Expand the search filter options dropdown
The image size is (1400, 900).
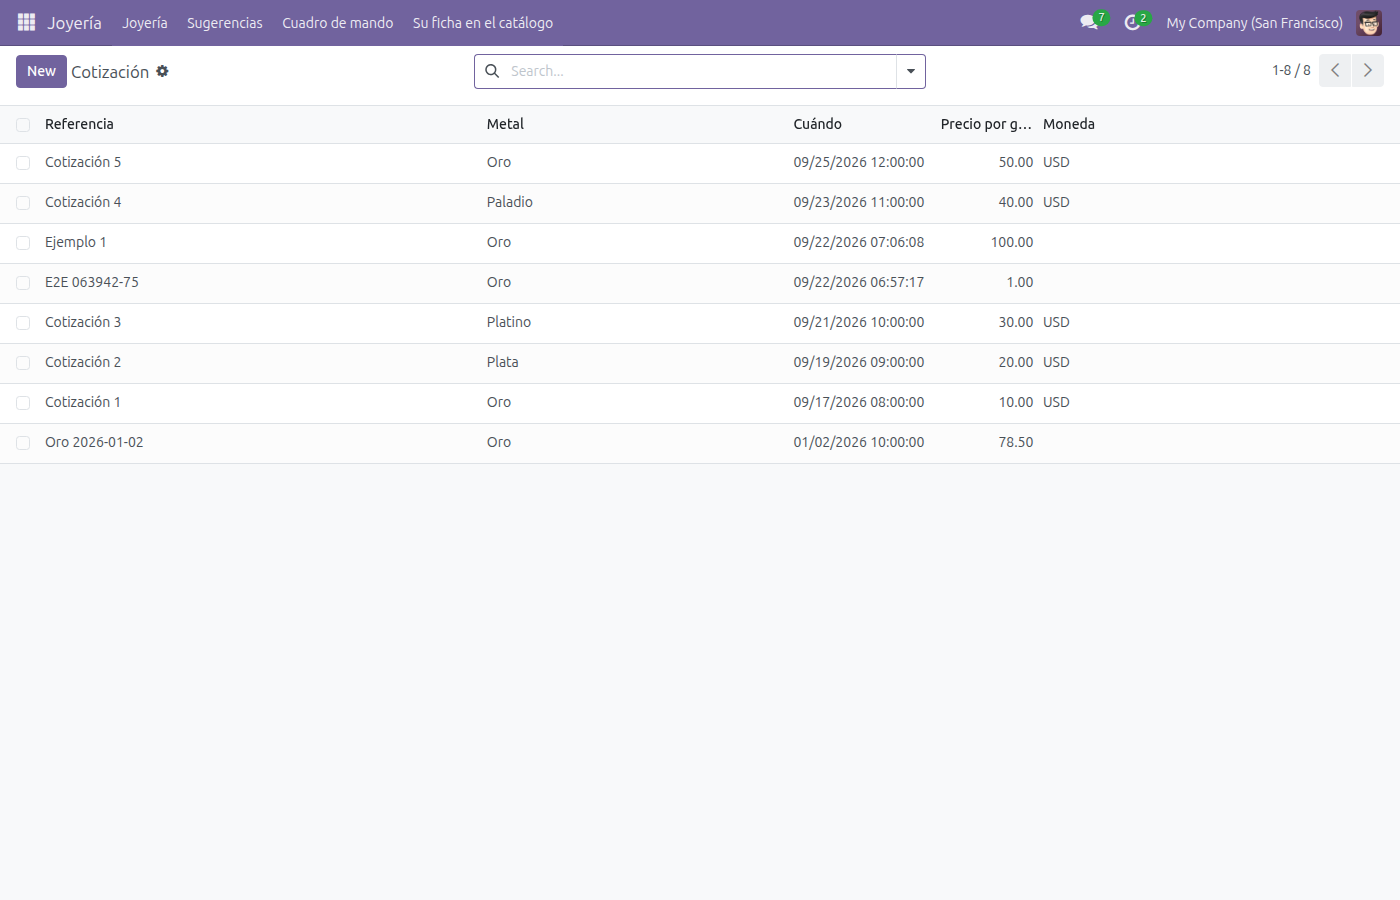(911, 71)
